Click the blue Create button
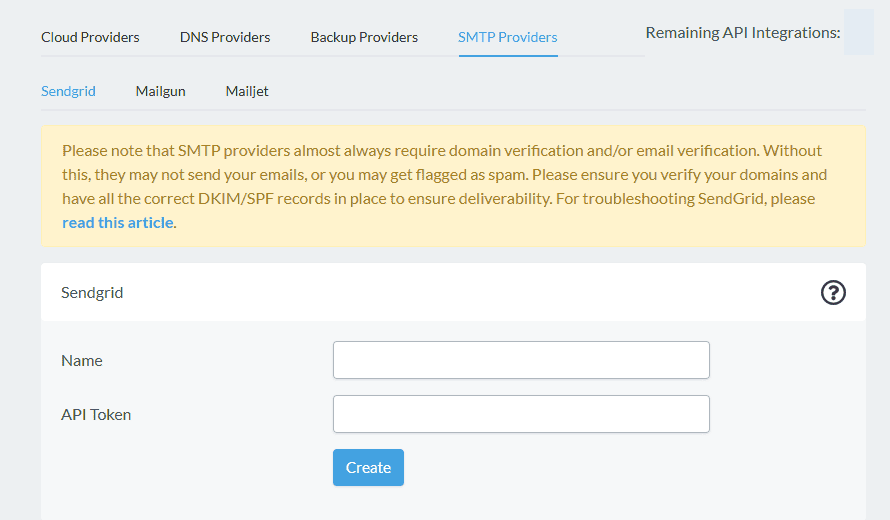The height and width of the screenshot is (520, 890). pos(368,467)
